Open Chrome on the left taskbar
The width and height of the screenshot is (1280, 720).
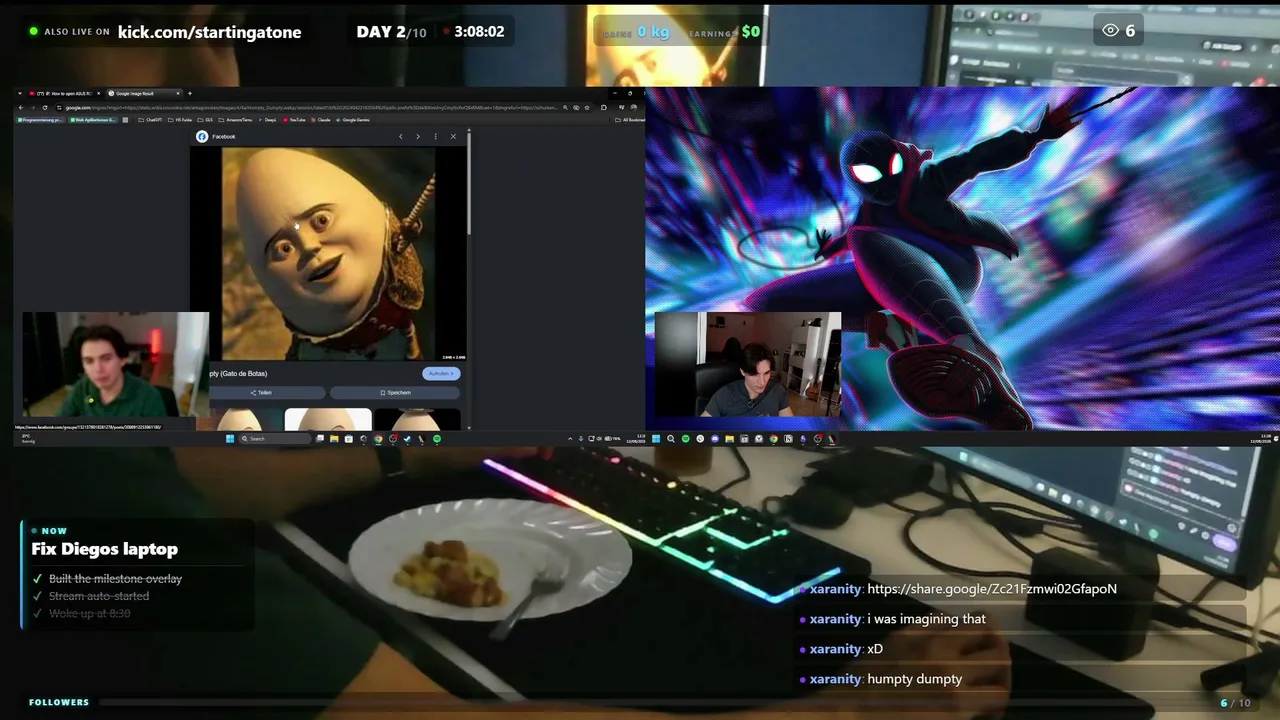point(378,438)
